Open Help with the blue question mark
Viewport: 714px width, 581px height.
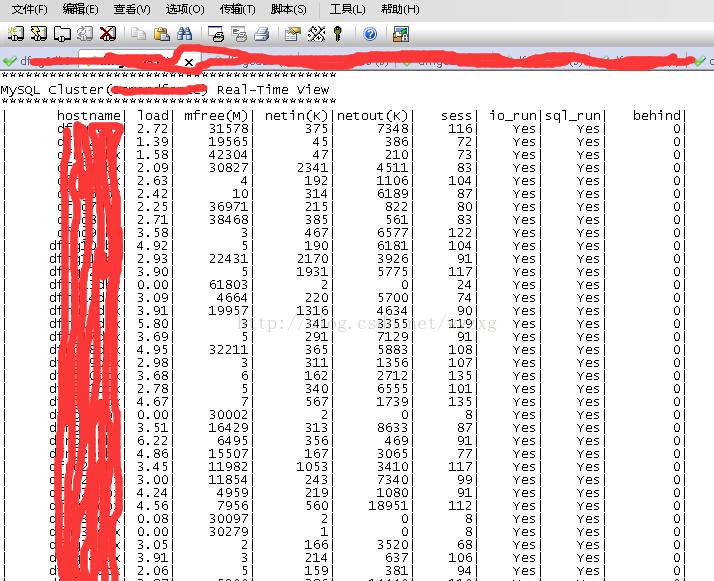click(x=370, y=34)
